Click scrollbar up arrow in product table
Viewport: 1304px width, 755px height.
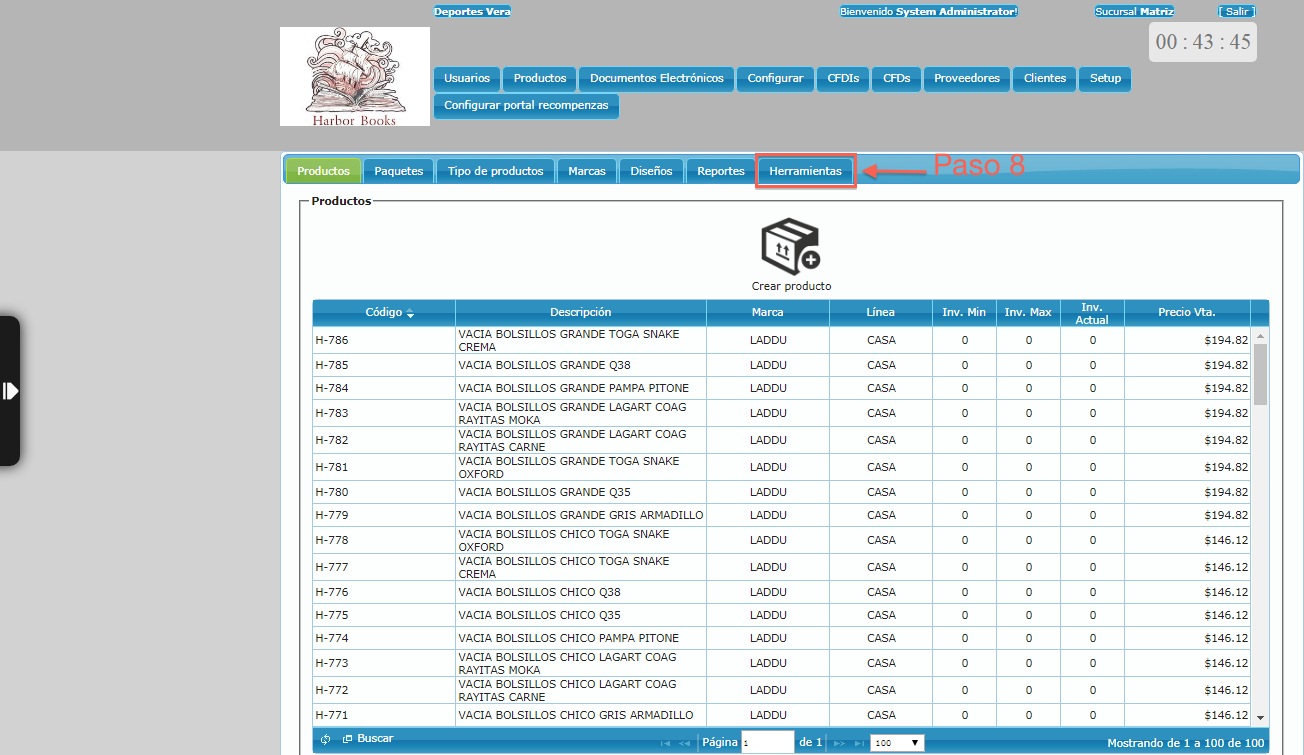coord(1260,337)
